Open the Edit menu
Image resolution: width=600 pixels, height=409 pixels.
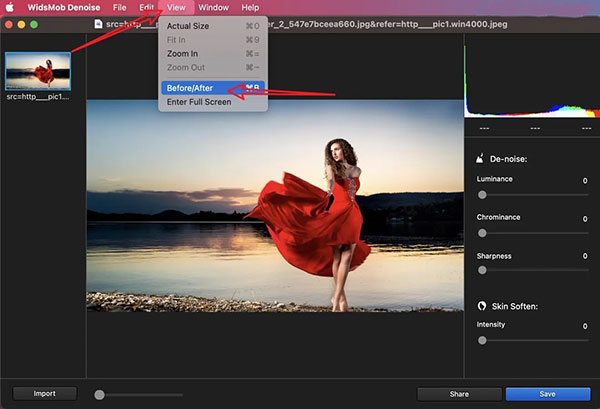(x=147, y=7)
